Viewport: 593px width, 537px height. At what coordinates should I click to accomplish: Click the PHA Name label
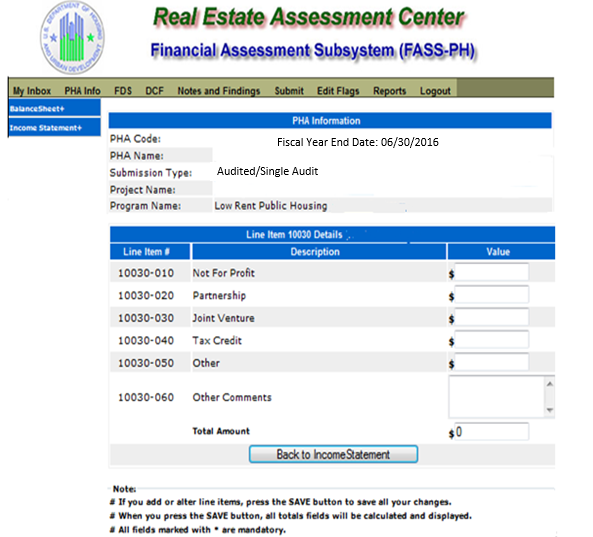pos(137,155)
